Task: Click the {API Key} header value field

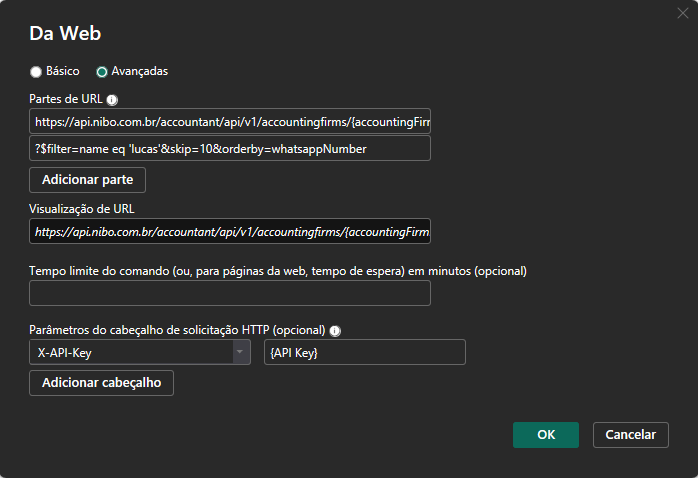Action: point(365,352)
